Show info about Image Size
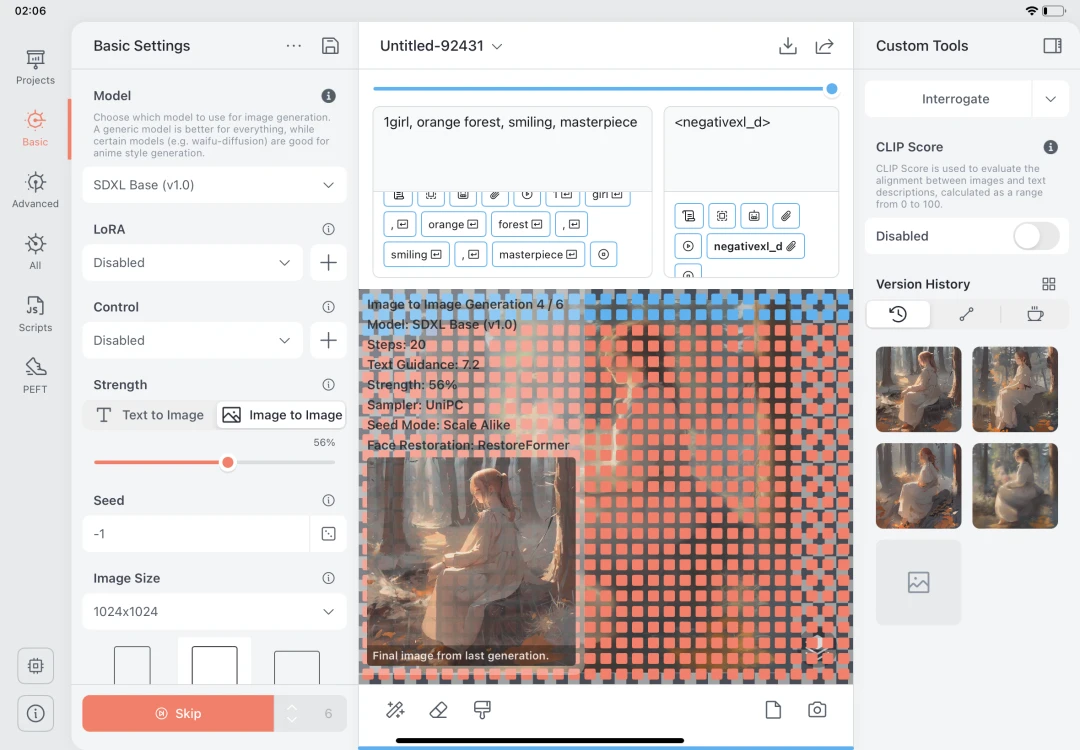 (329, 578)
